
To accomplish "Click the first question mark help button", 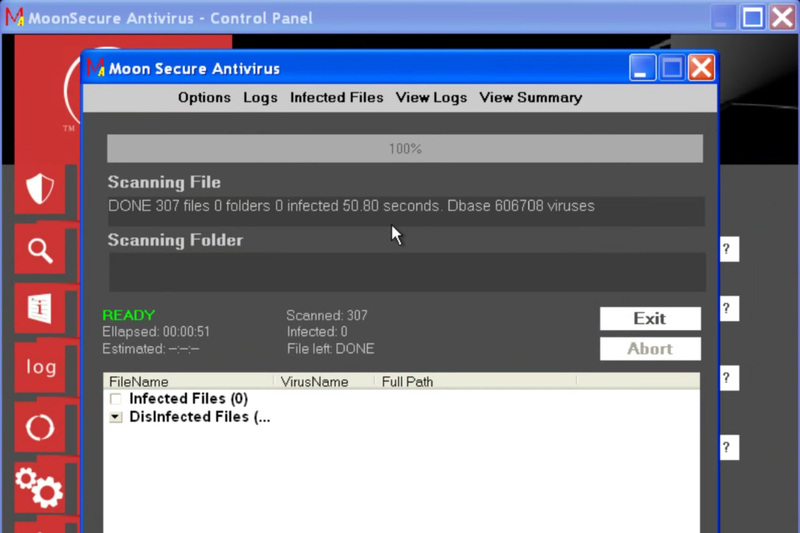I will coord(729,249).
